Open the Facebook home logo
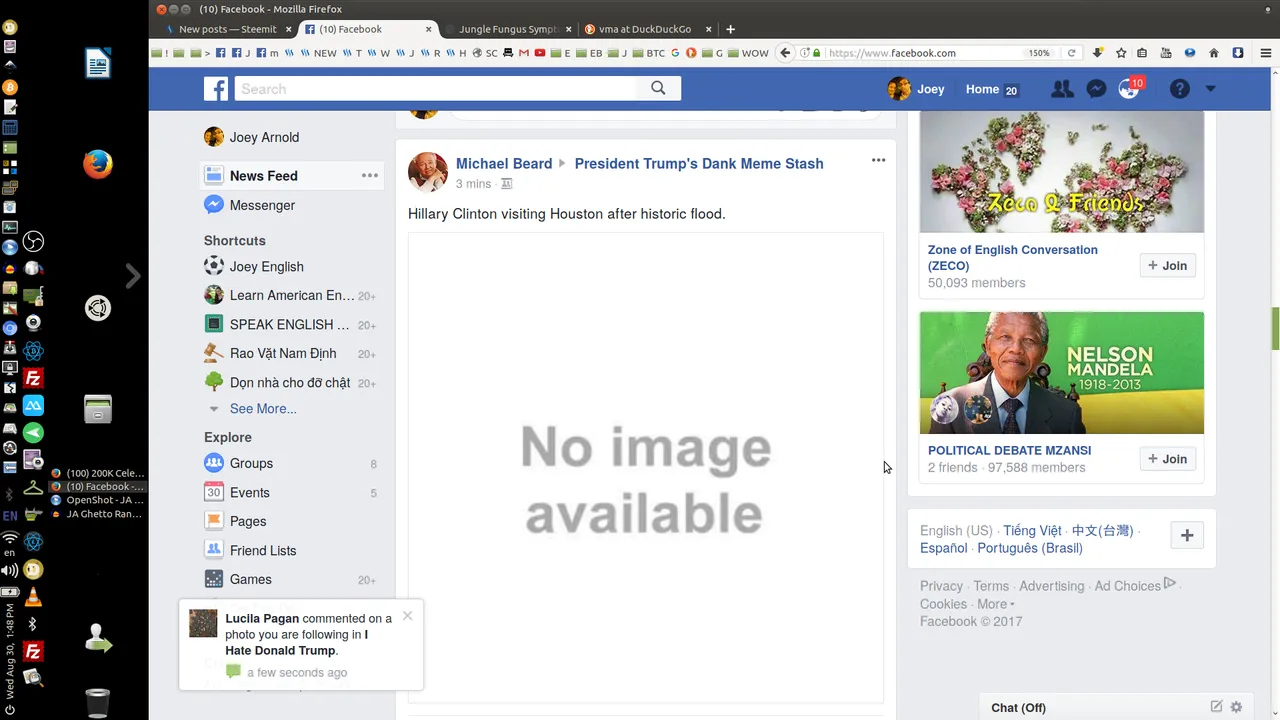 (216, 89)
